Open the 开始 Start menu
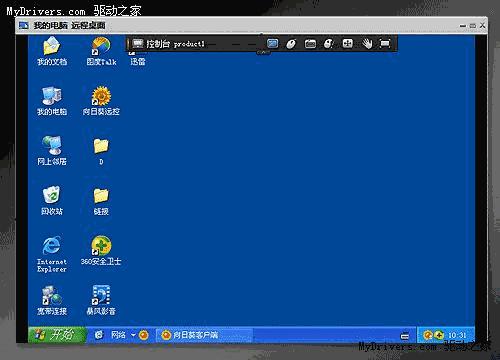Image resolution: width=500 pixels, height=360 pixels. [57, 334]
